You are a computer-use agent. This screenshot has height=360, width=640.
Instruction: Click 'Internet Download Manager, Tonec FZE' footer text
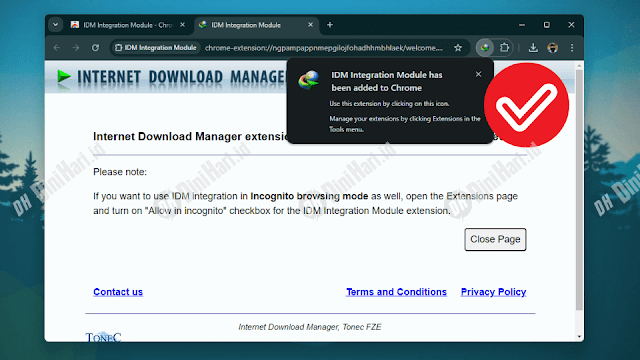coord(310,327)
